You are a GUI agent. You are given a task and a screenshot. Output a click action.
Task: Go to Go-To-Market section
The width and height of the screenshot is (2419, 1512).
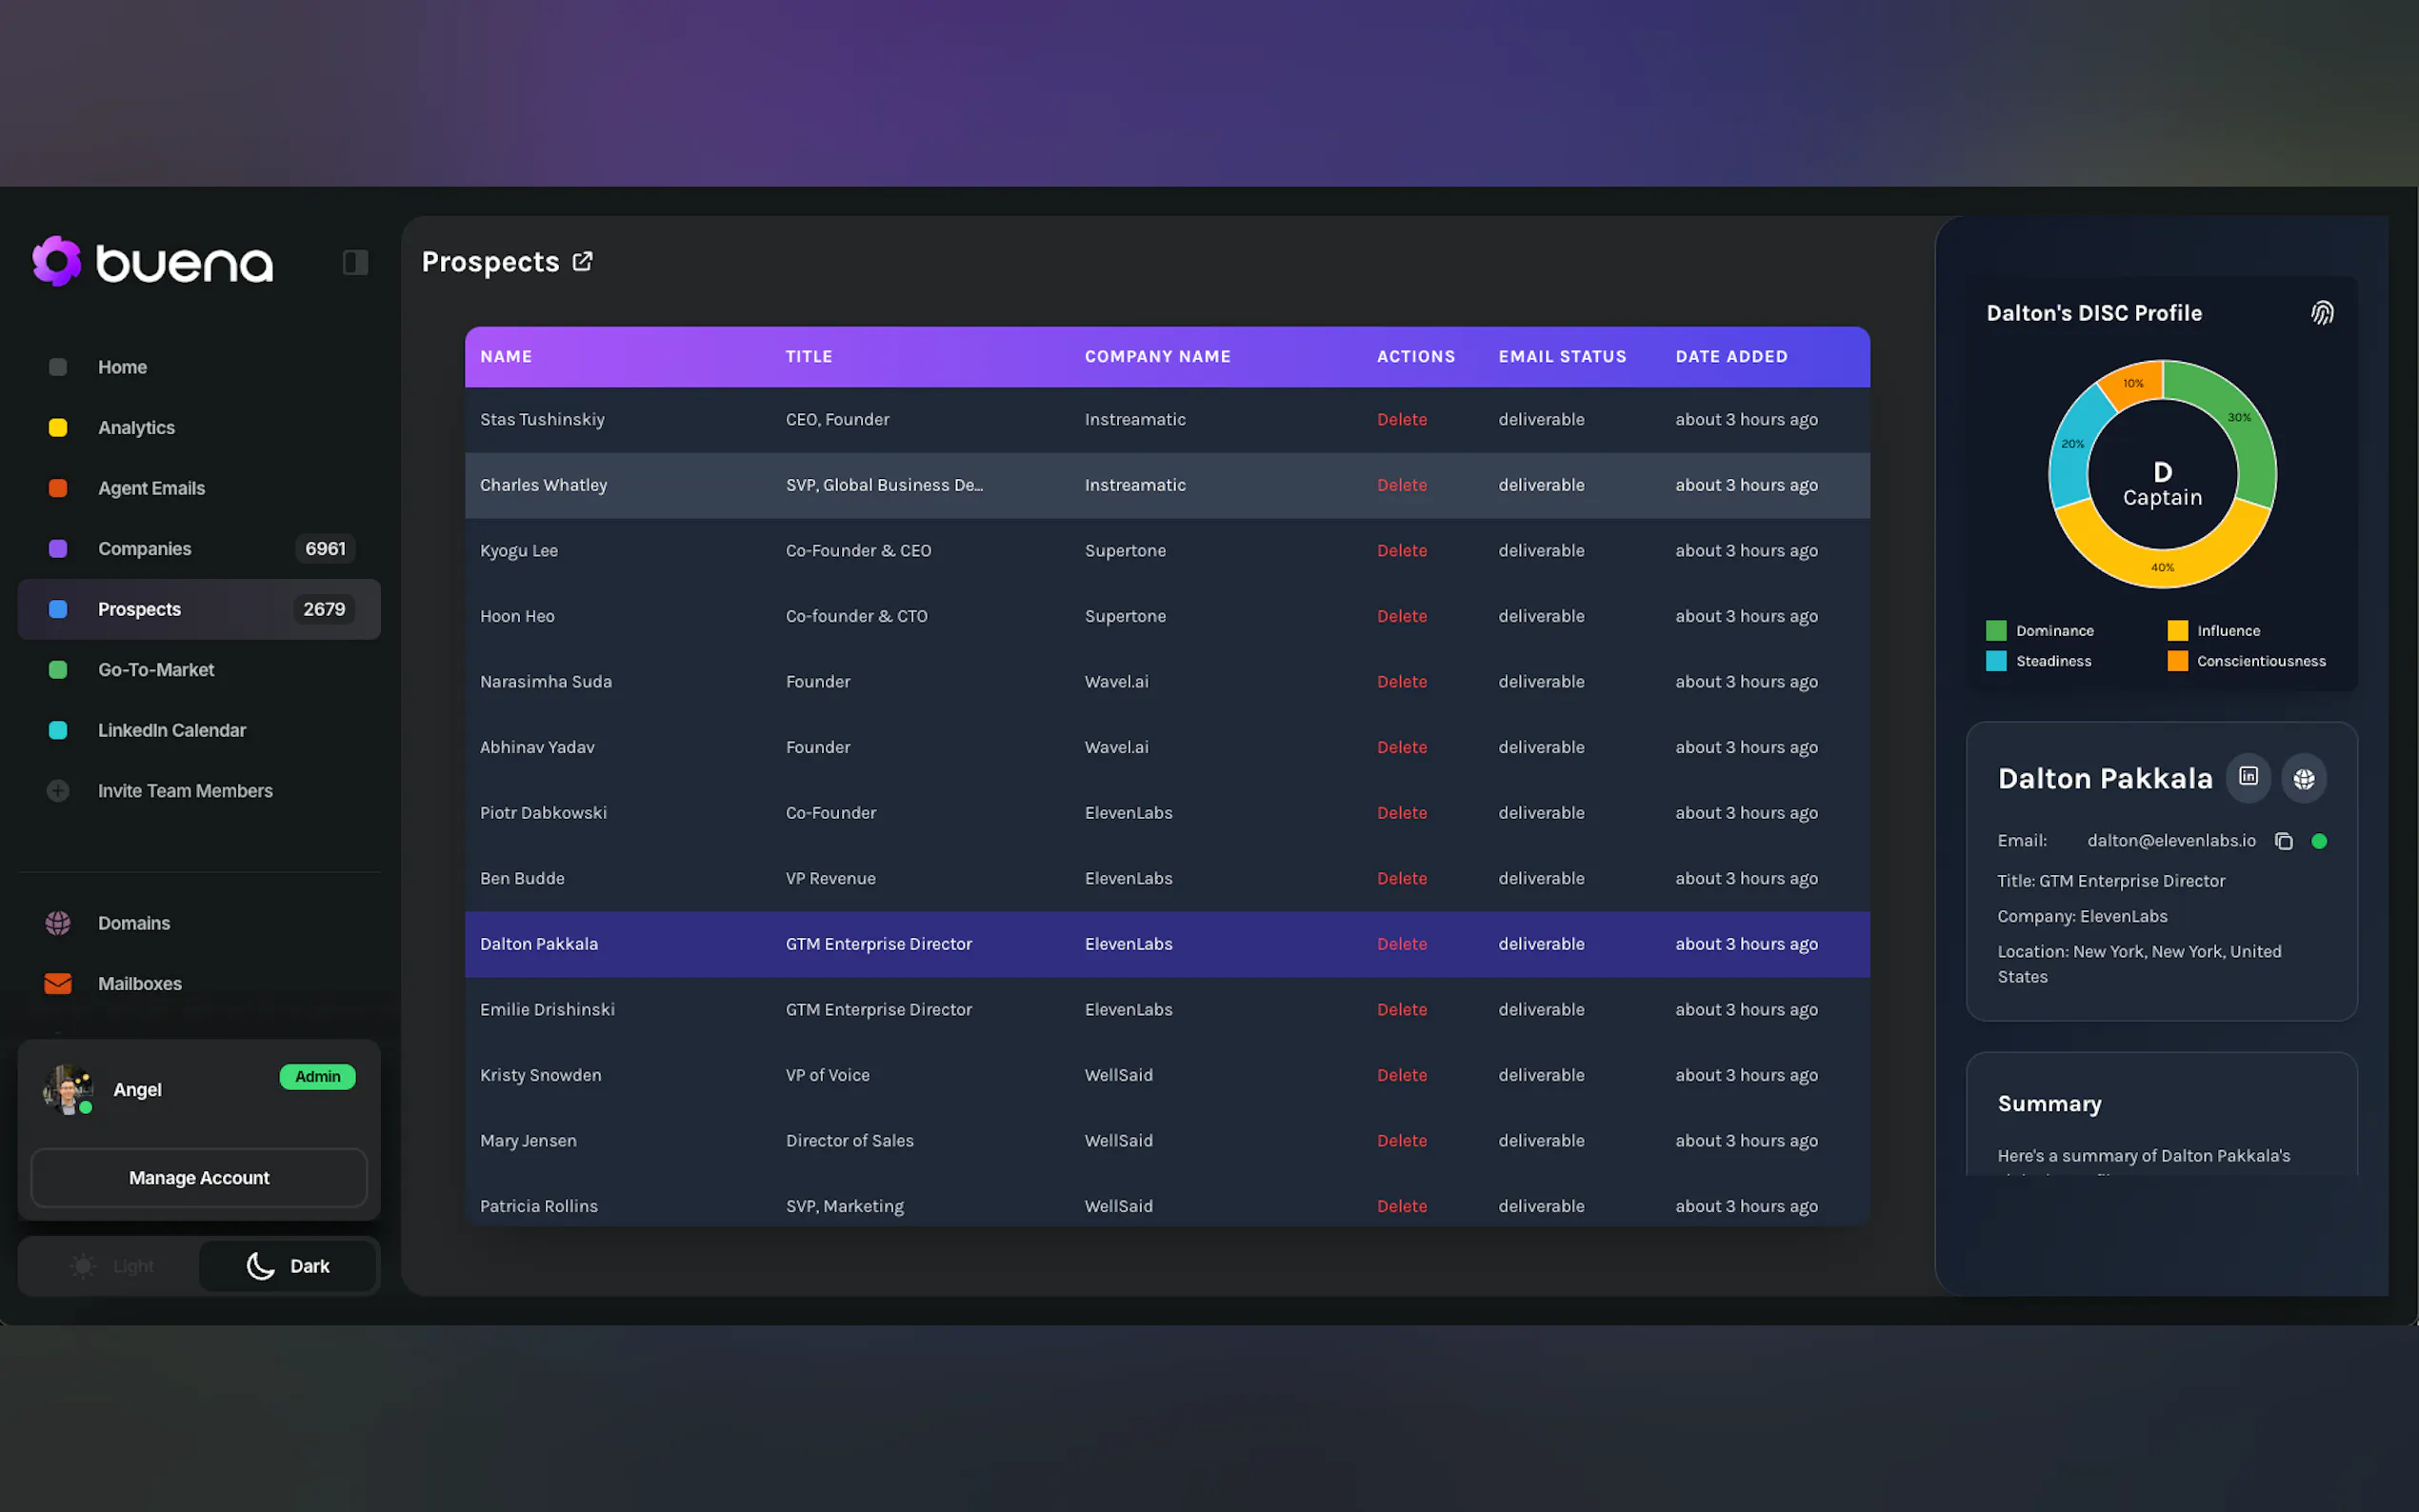[x=156, y=670]
